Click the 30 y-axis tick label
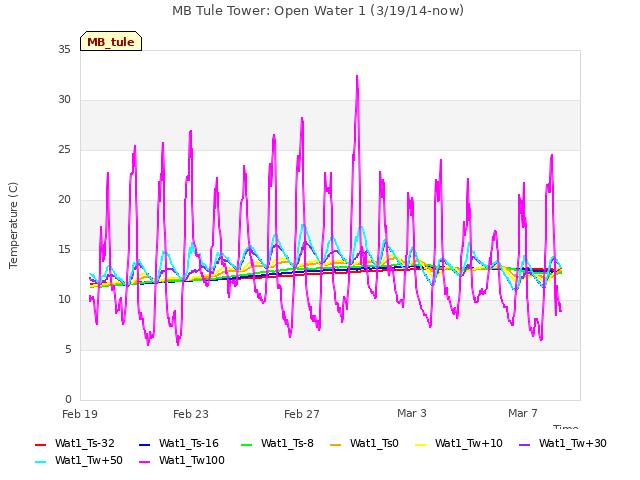This screenshot has height=480, width=640. [64, 100]
